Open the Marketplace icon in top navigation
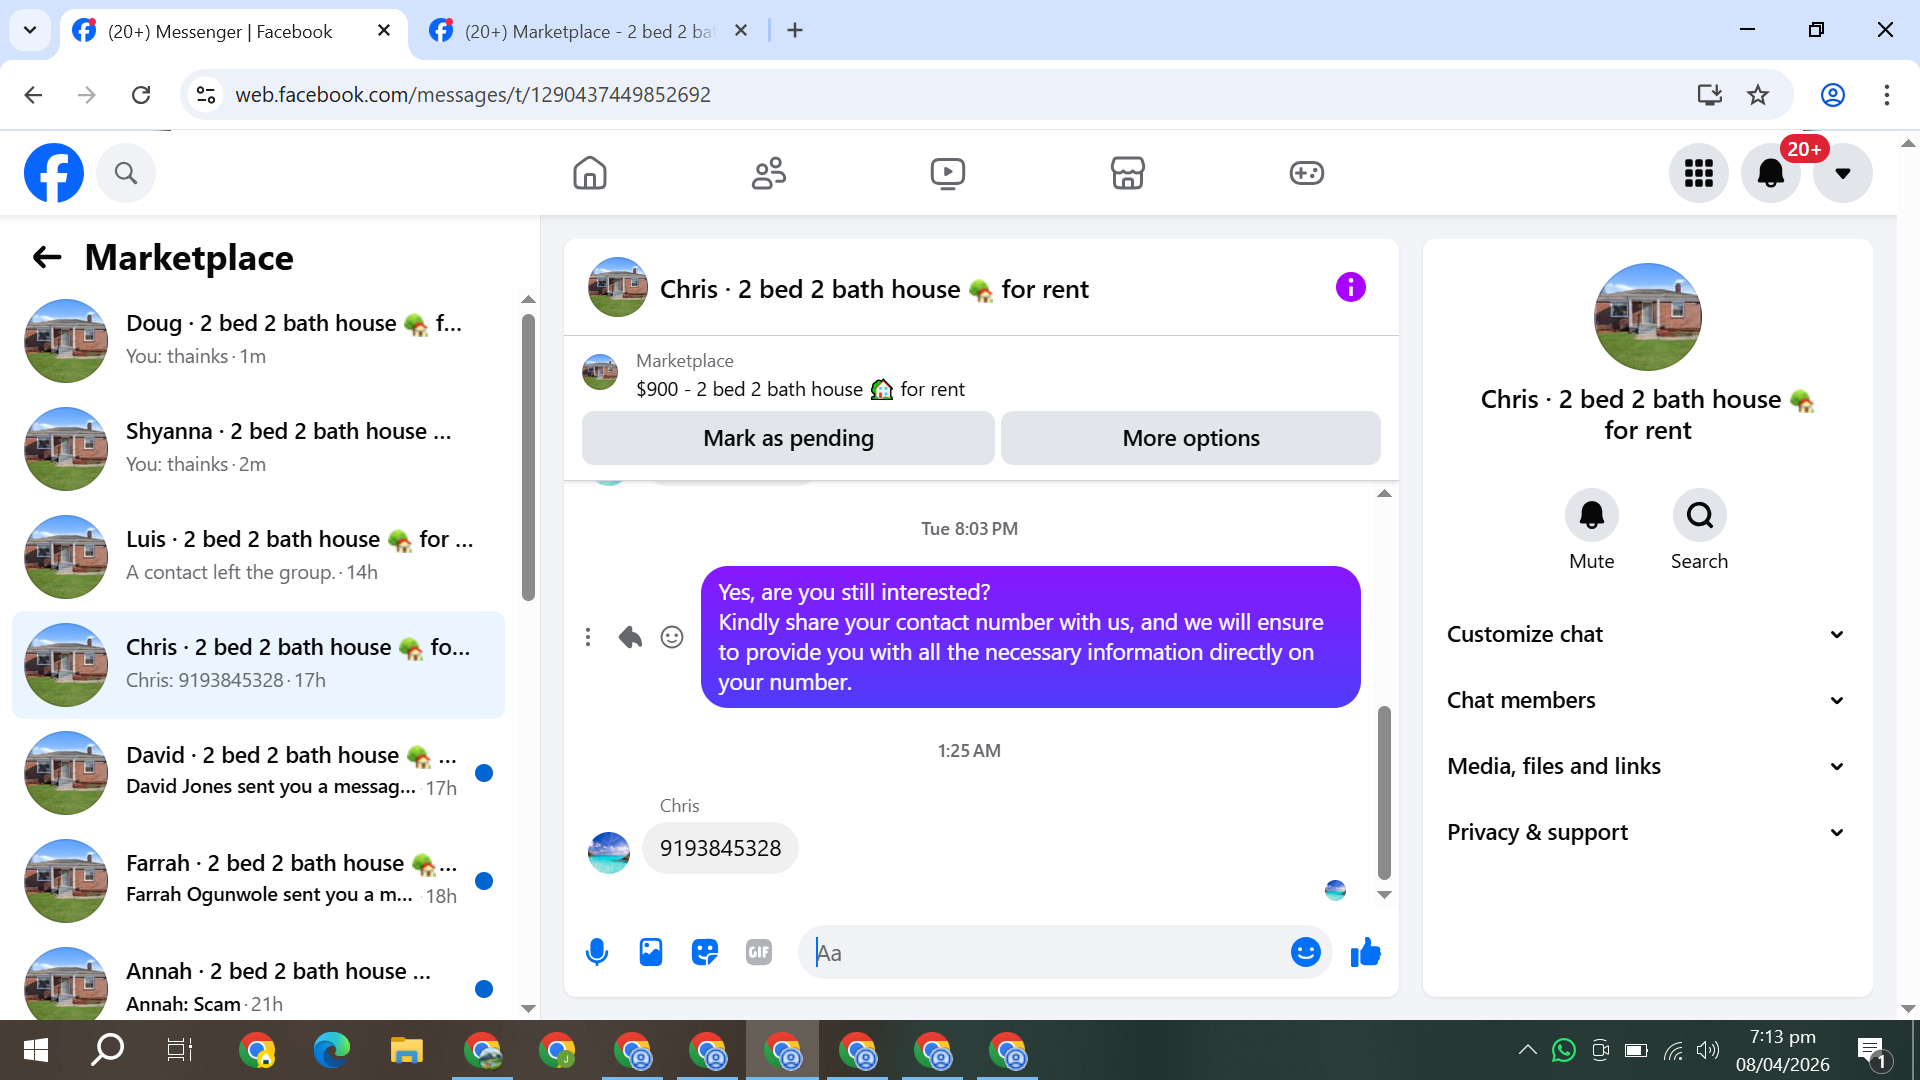1920x1080 pixels. point(1127,173)
